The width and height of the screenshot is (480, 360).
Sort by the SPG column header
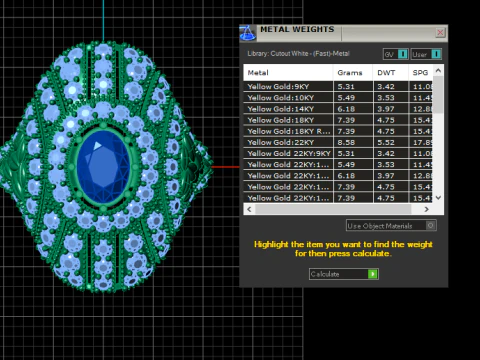[x=421, y=73]
